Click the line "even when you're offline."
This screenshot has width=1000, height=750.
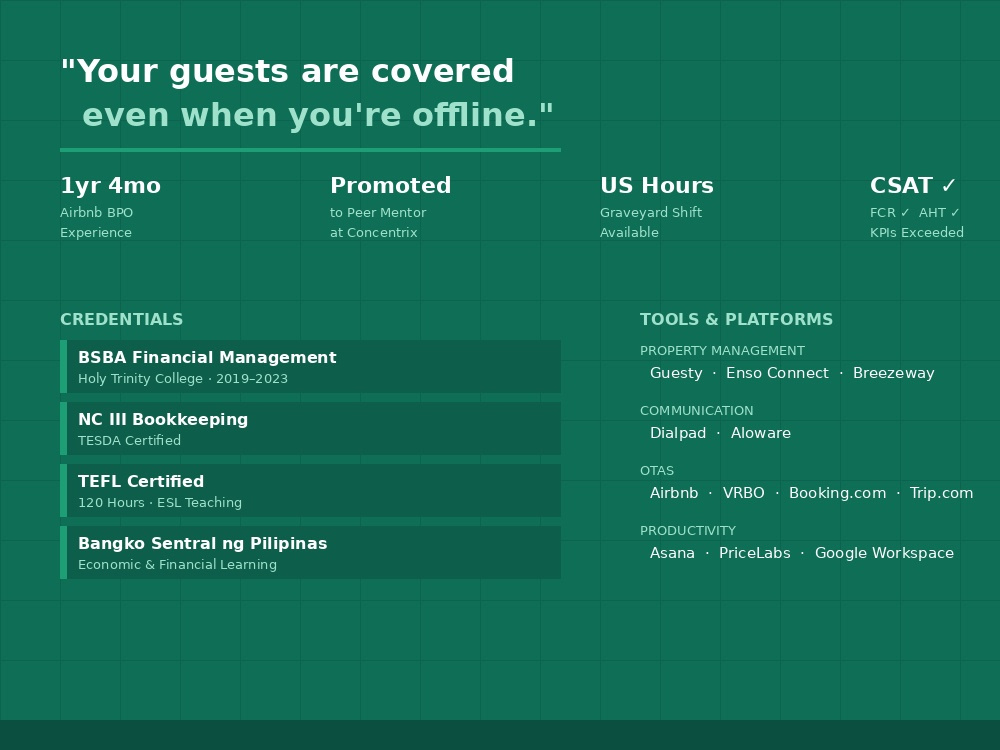(x=318, y=115)
